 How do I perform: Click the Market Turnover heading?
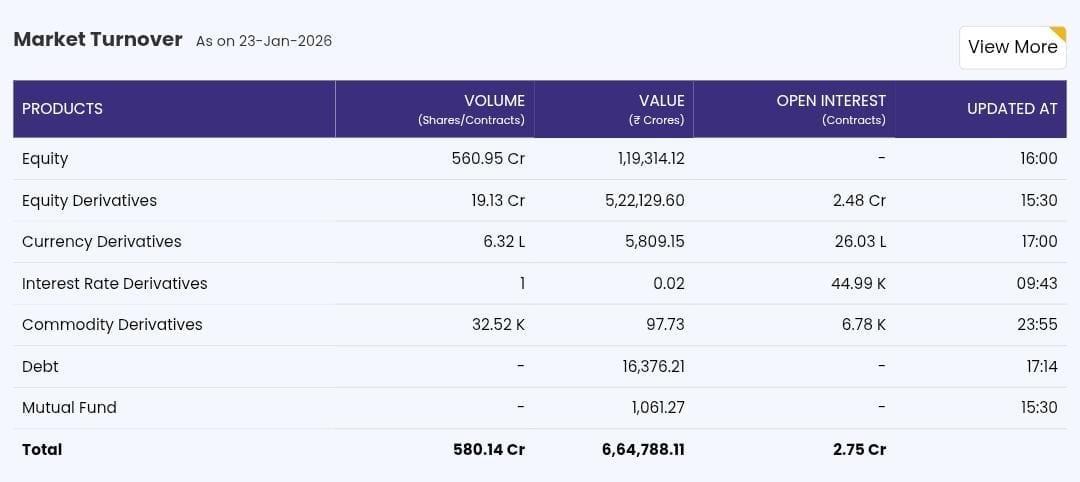click(98, 40)
